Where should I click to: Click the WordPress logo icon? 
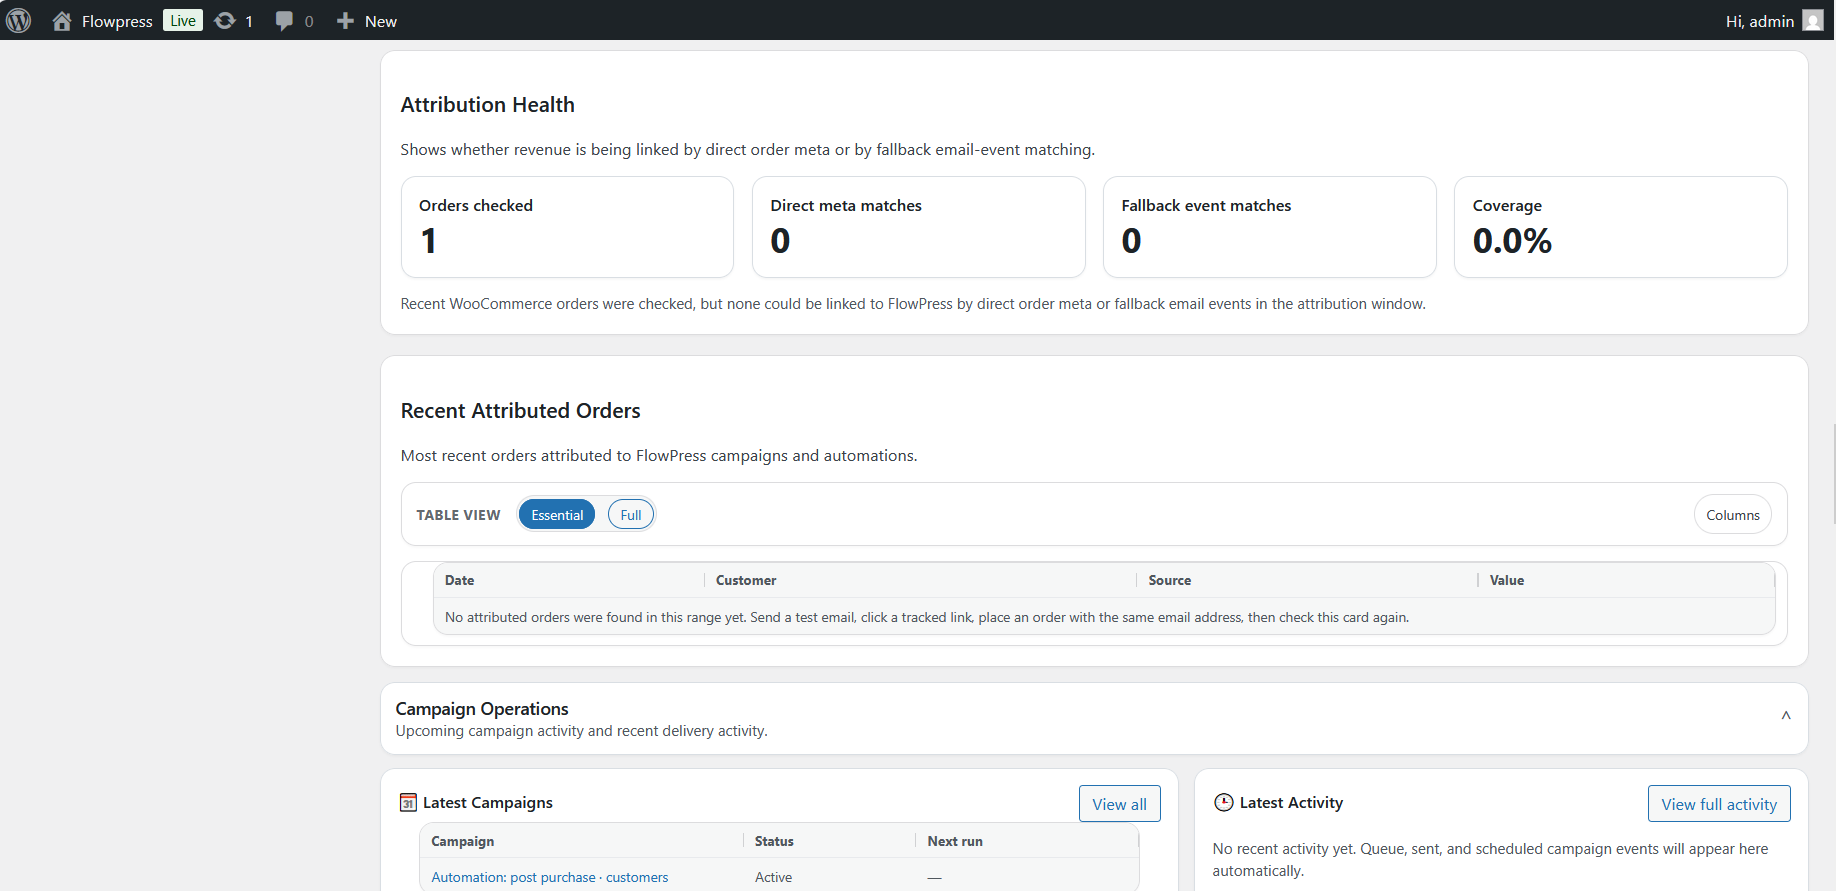19,20
